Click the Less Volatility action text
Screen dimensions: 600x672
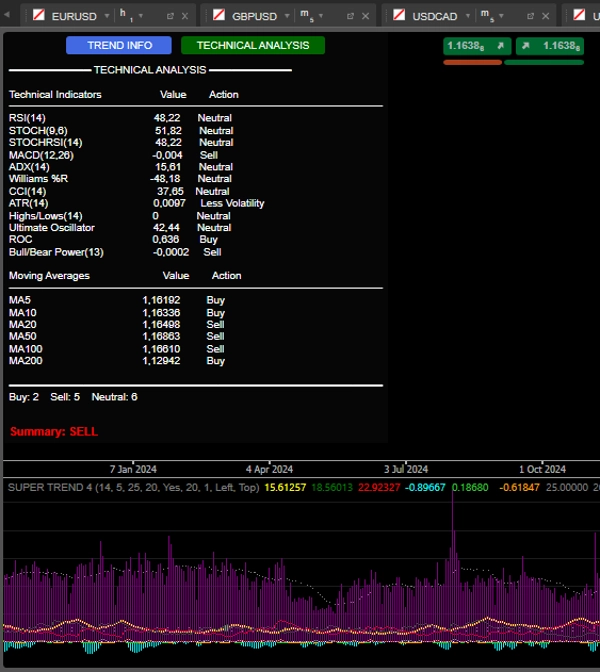(x=232, y=203)
